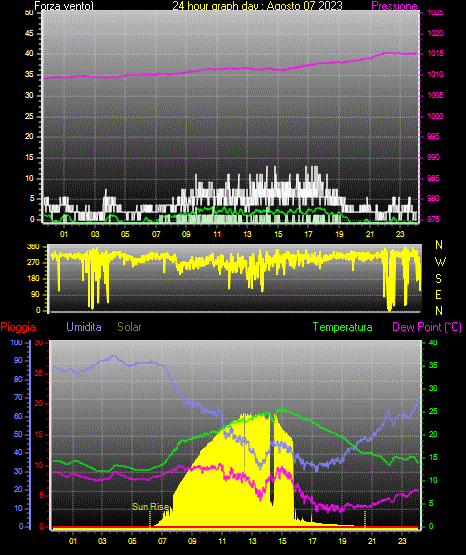Screen dimensions: 466x555
Task: Click the 1015 pressure axis value
Action: tap(435, 53)
